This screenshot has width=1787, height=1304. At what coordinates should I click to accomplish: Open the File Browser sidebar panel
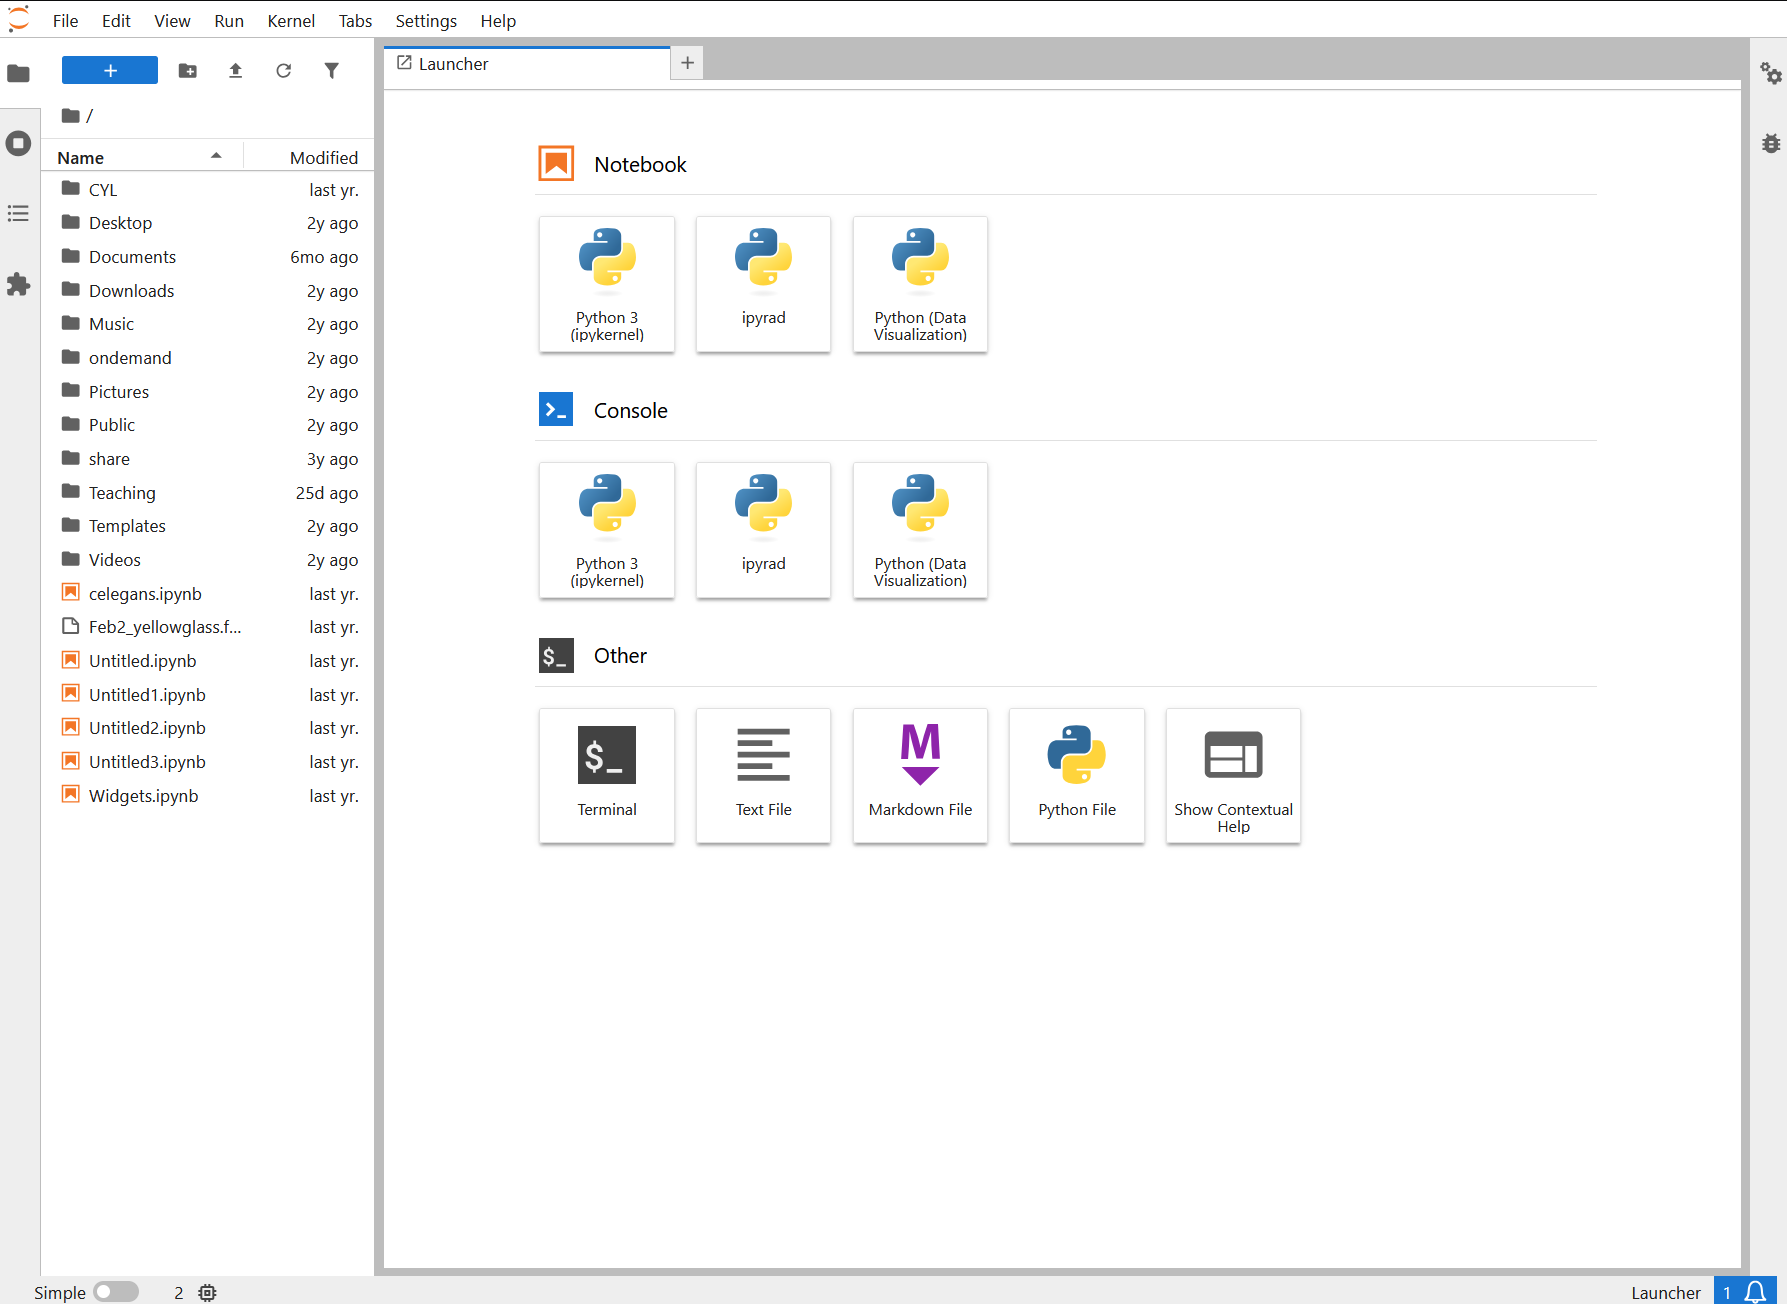pos(19,73)
